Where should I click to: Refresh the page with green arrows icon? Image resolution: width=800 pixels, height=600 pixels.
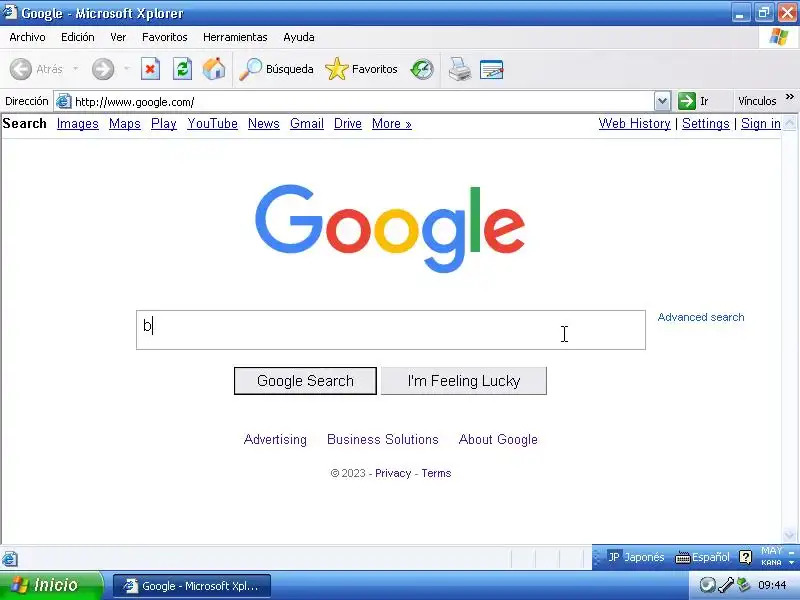coord(182,69)
